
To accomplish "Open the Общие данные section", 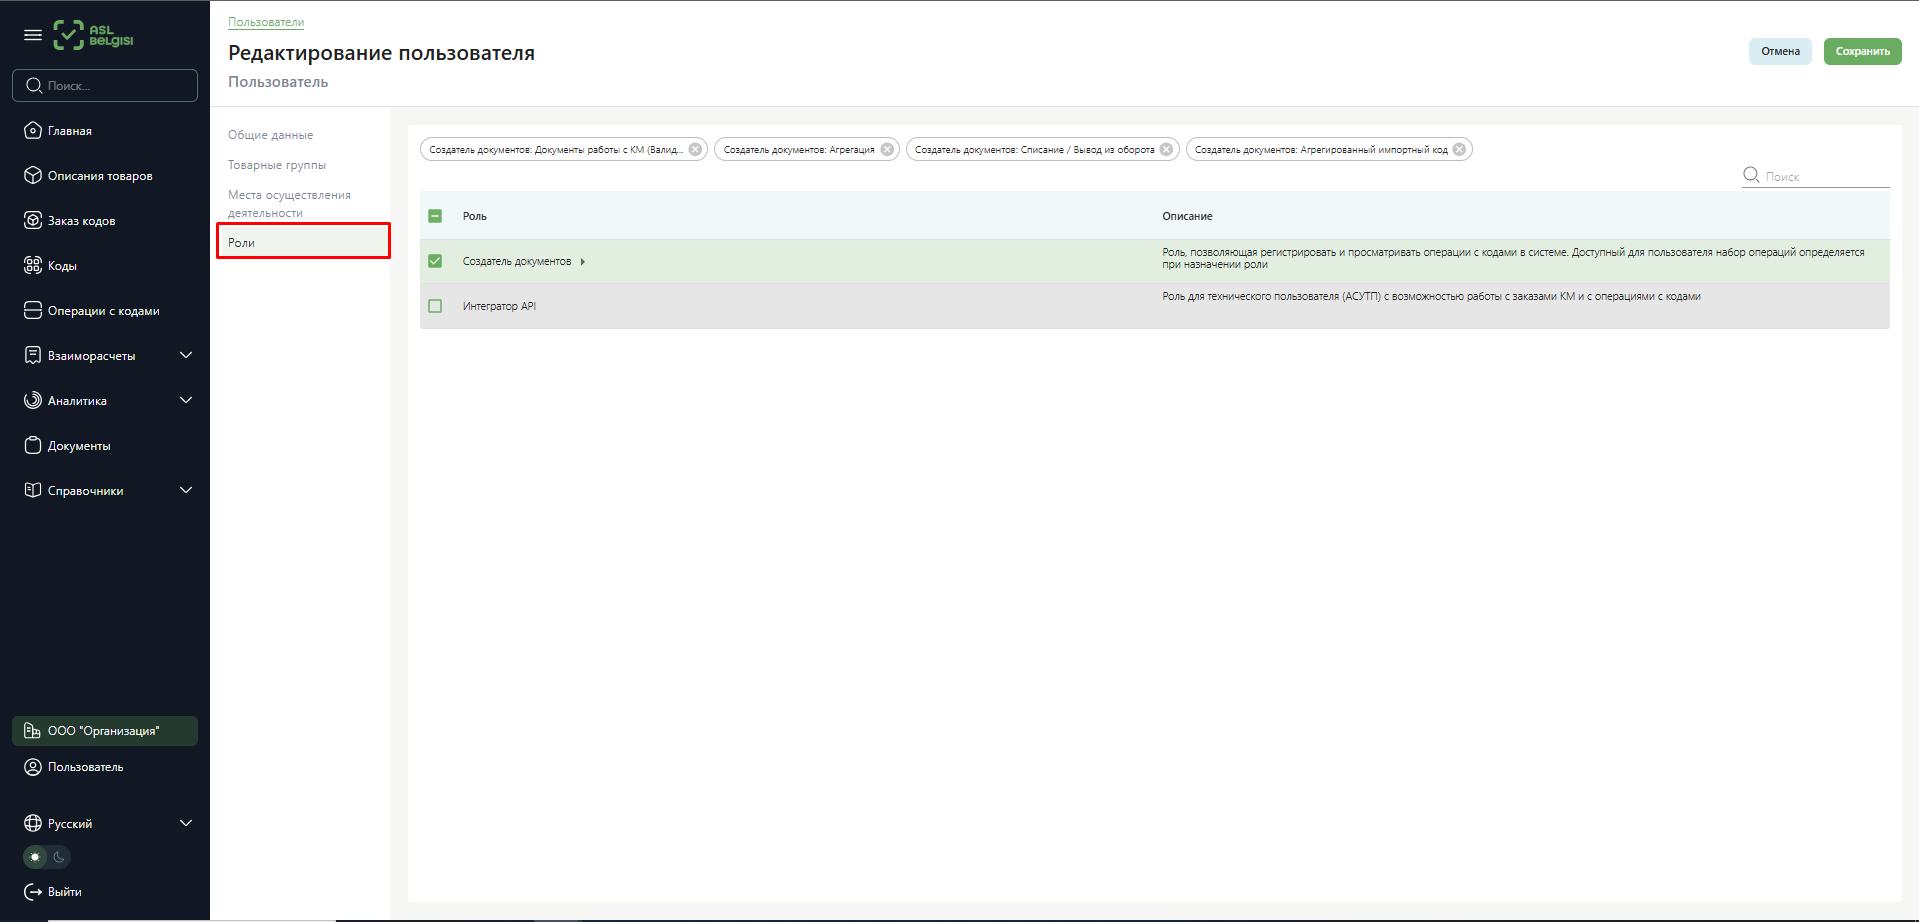I will 270,135.
